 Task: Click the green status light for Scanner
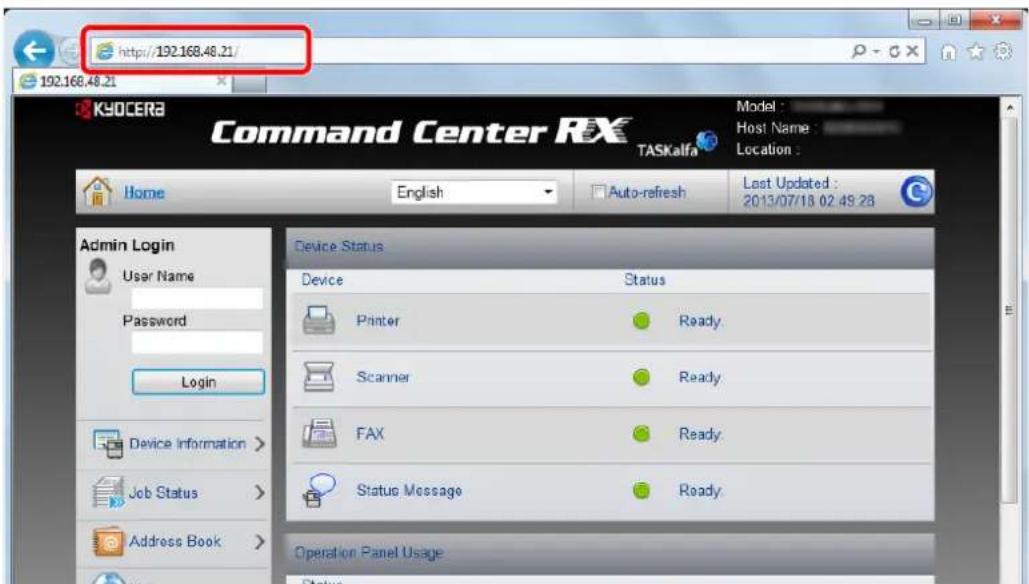tap(641, 377)
